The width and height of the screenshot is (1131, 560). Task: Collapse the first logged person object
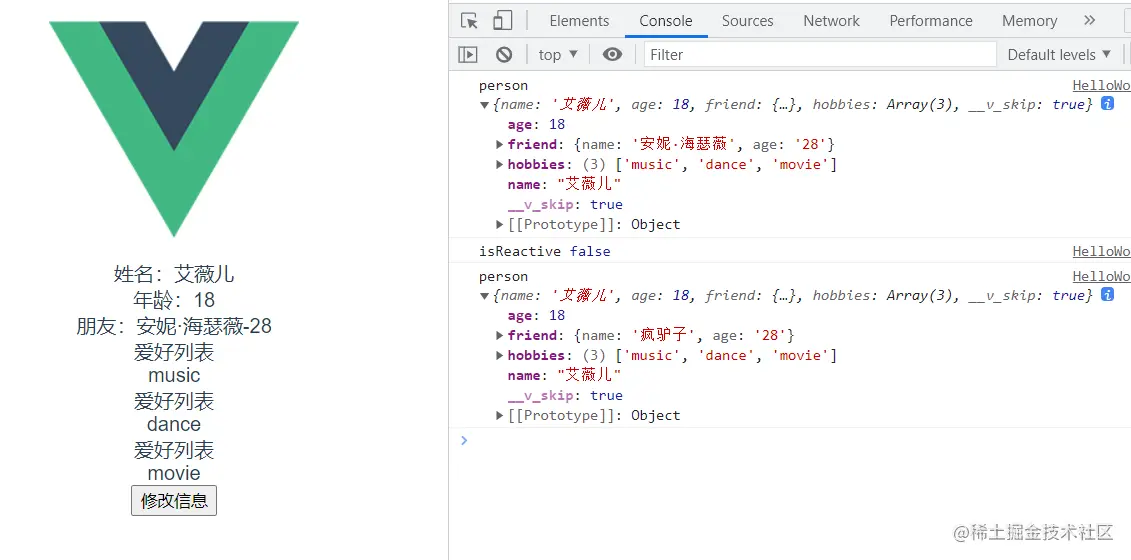(485, 105)
